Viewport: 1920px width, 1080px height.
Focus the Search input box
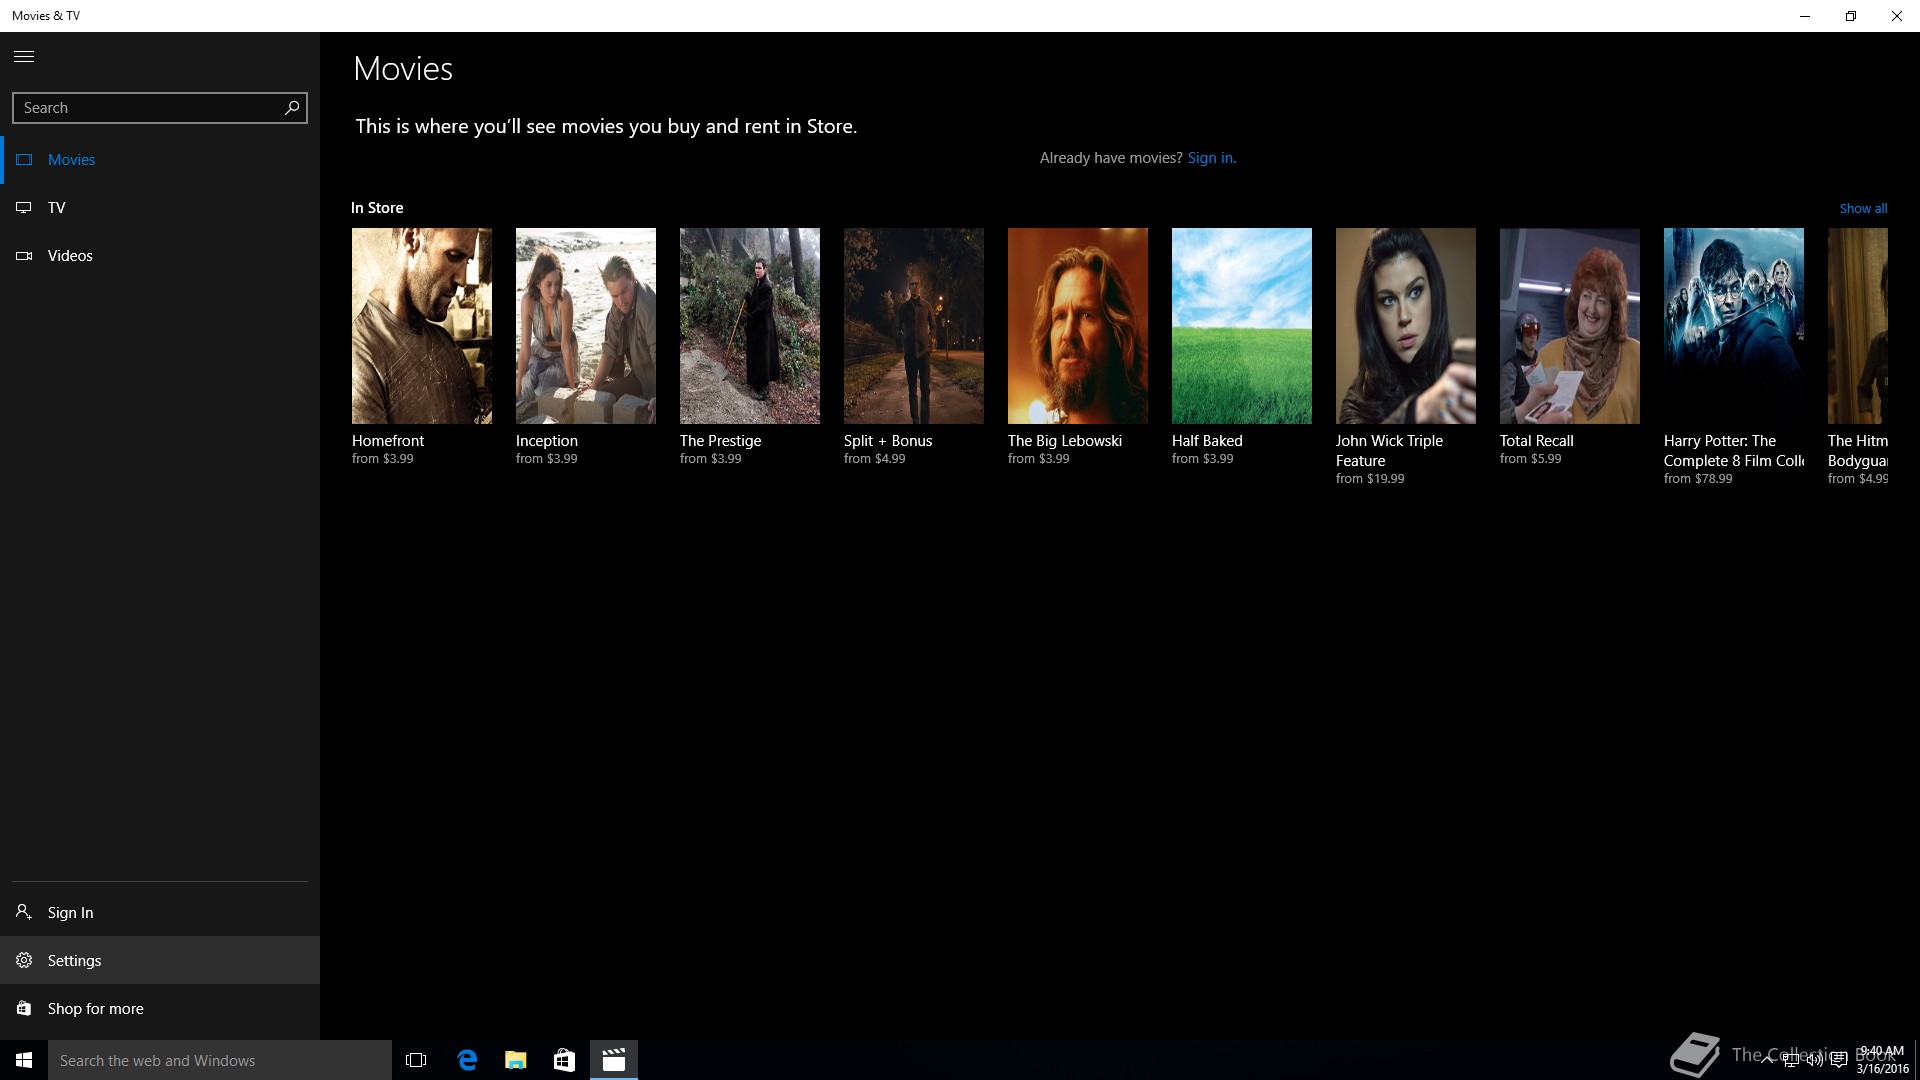[x=160, y=108]
